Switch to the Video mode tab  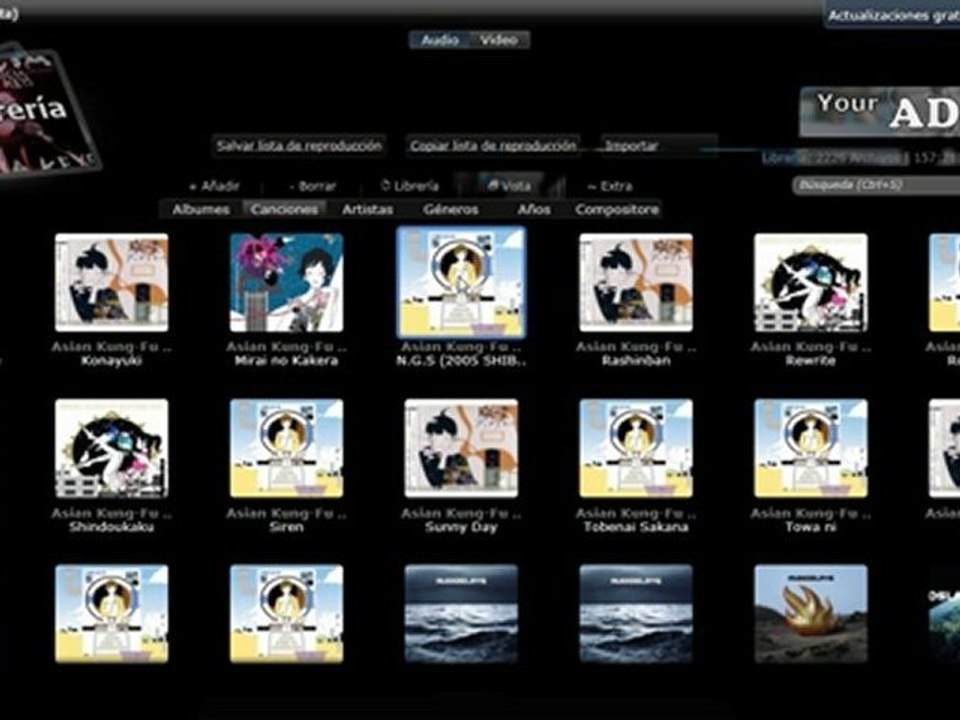coord(499,40)
